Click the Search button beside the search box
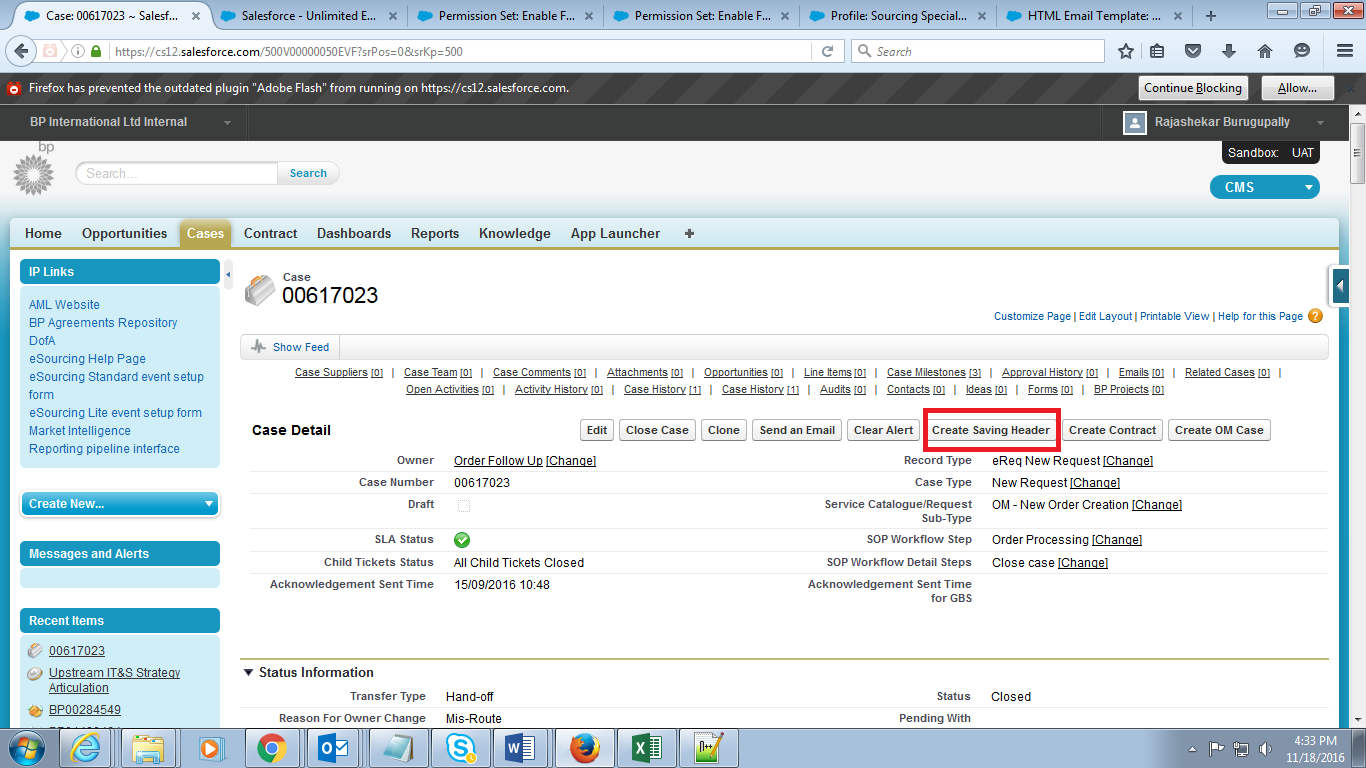 (x=308, y=173)
